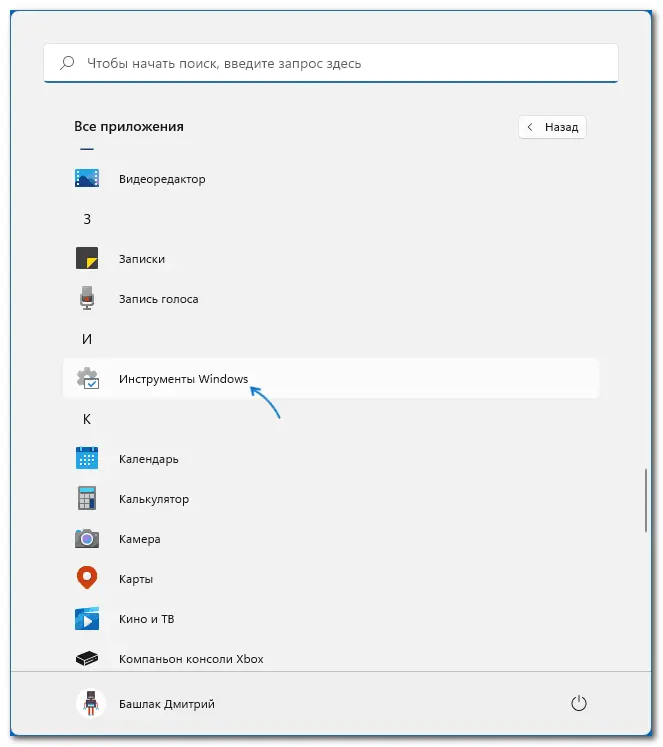
Task: Open Инструменты Windows gear icon
Action: 87,379
